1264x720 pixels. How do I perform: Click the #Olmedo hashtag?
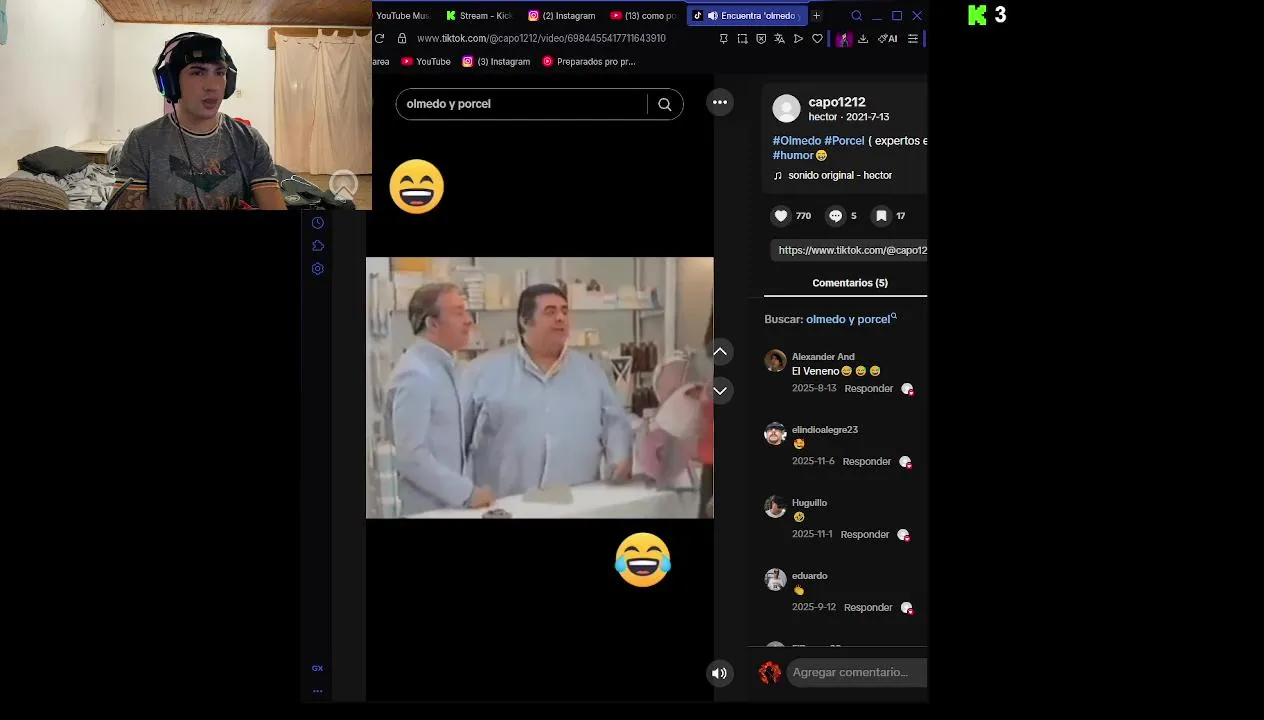[x=797, y=141]
